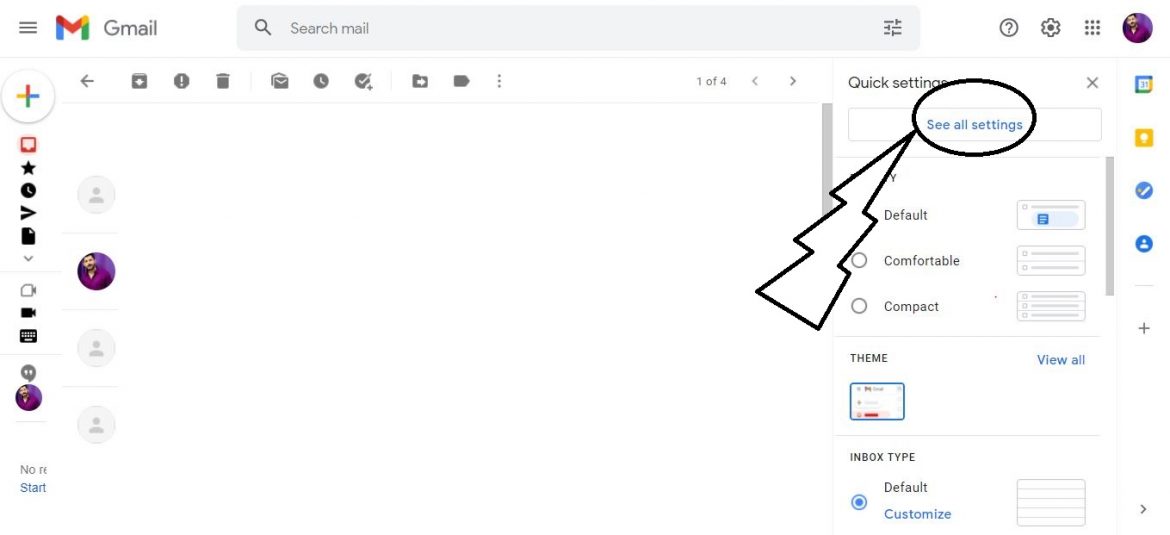The width and height of the screenshot is (1170, 535).
Task: Show search options in the search bar
Action: [892, 28]
